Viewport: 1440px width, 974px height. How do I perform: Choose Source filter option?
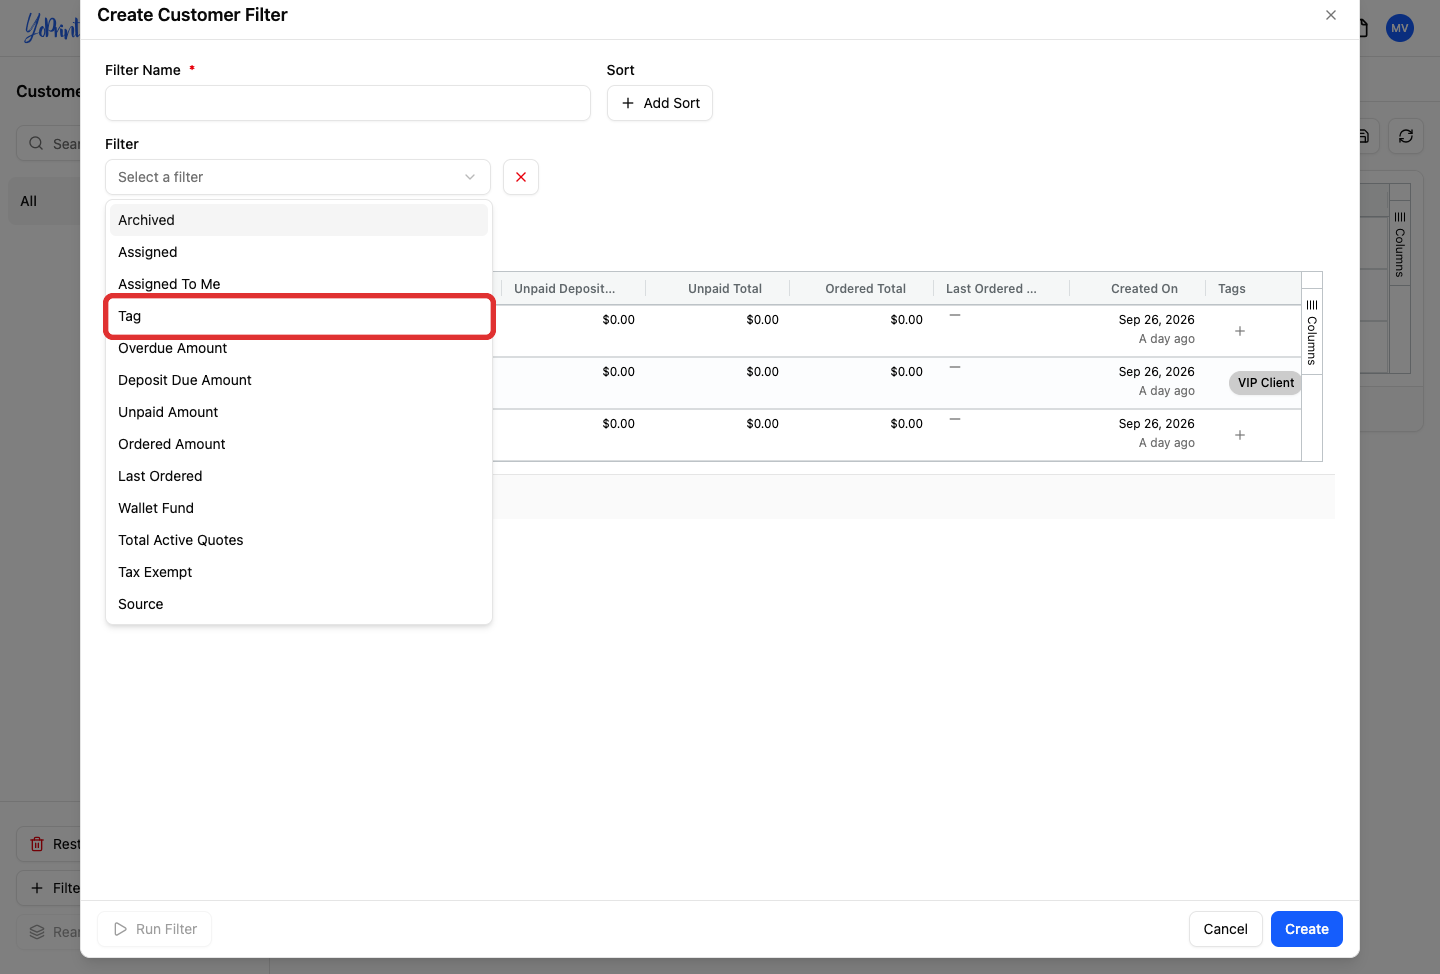click(x=299, y=604)
